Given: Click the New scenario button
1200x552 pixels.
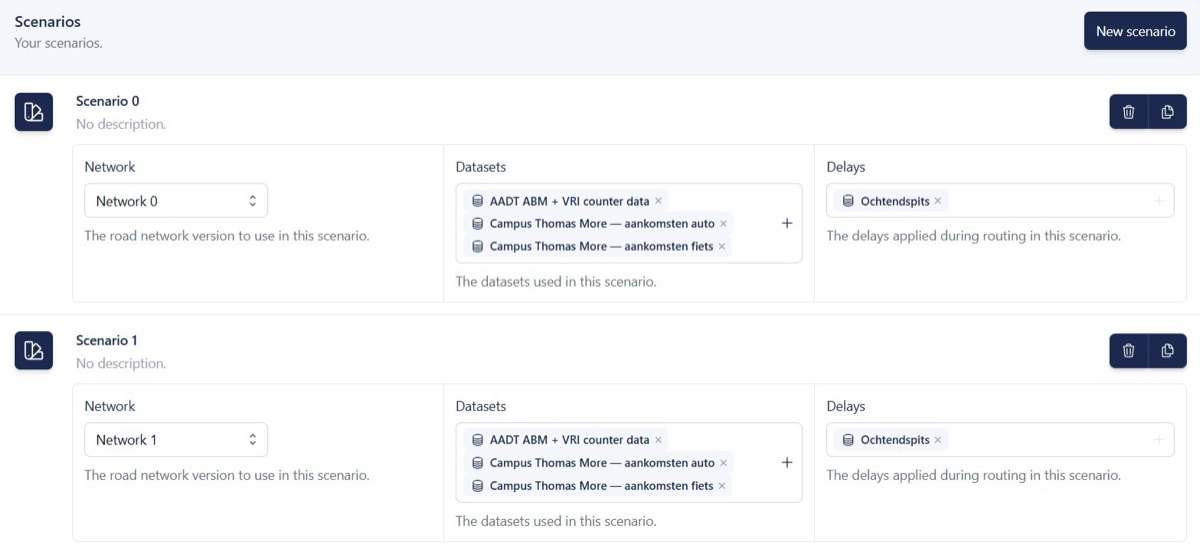Looking at the screenshot, I should [x=1135, y=31].
